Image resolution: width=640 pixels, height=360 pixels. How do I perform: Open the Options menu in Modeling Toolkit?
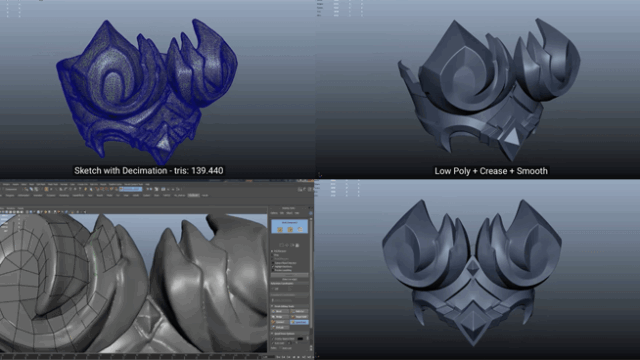[274, 213]
